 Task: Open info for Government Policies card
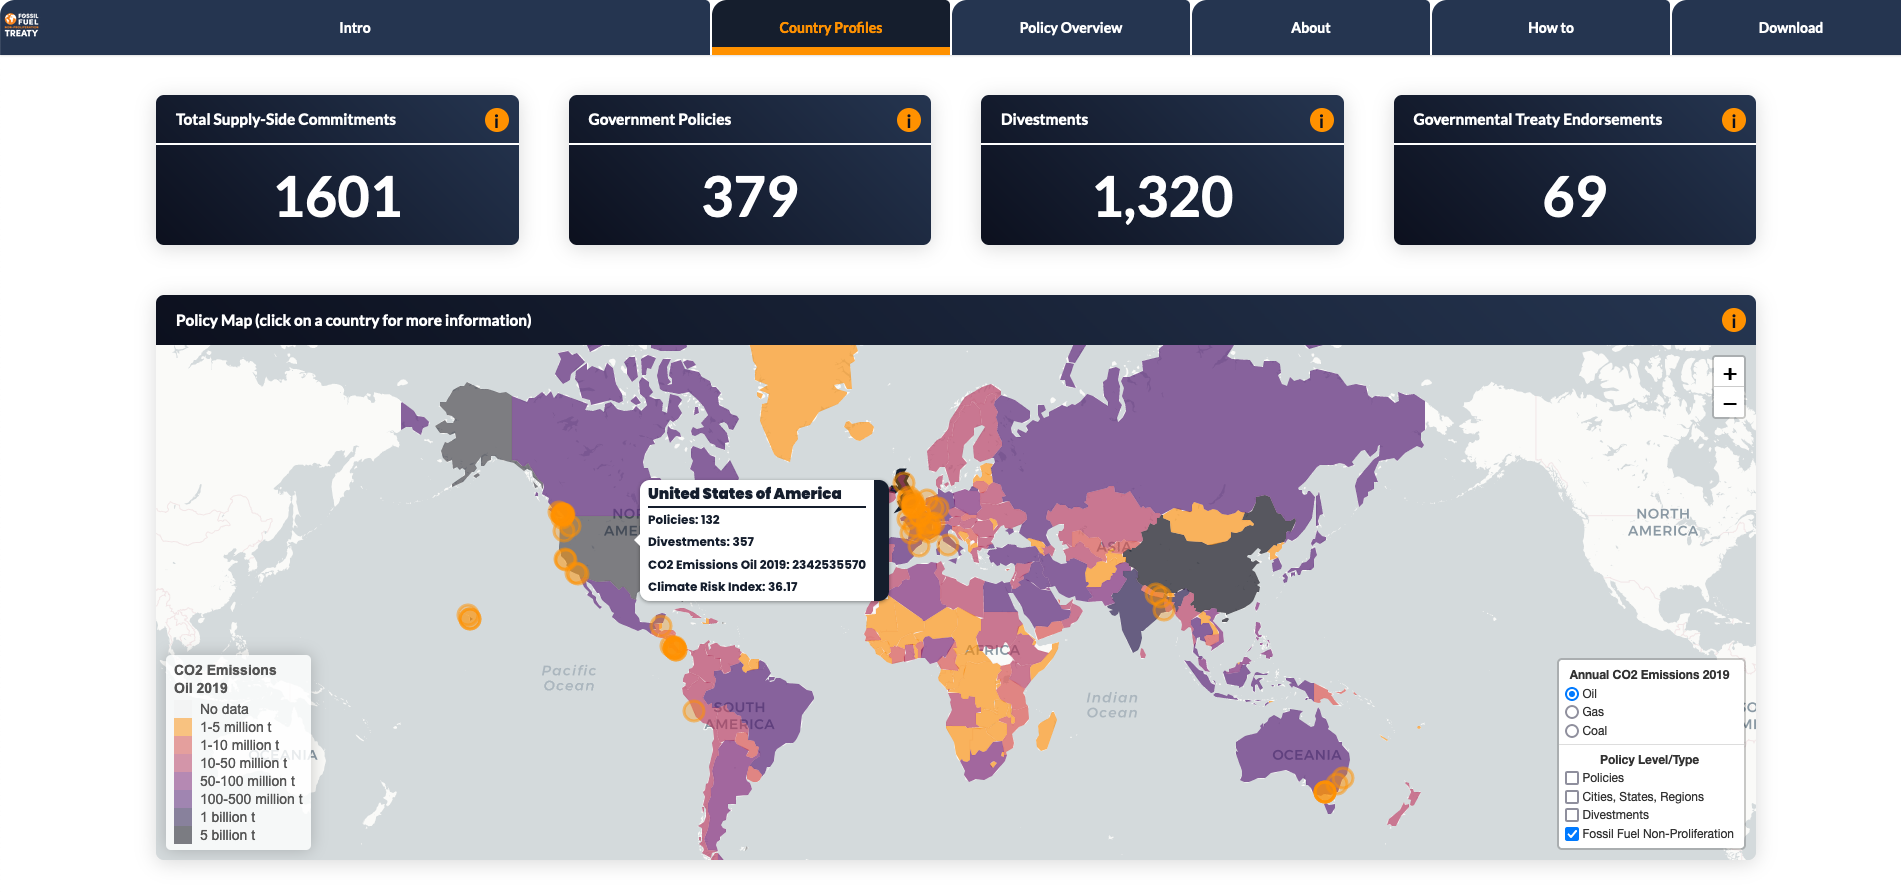tap(909, 120)
